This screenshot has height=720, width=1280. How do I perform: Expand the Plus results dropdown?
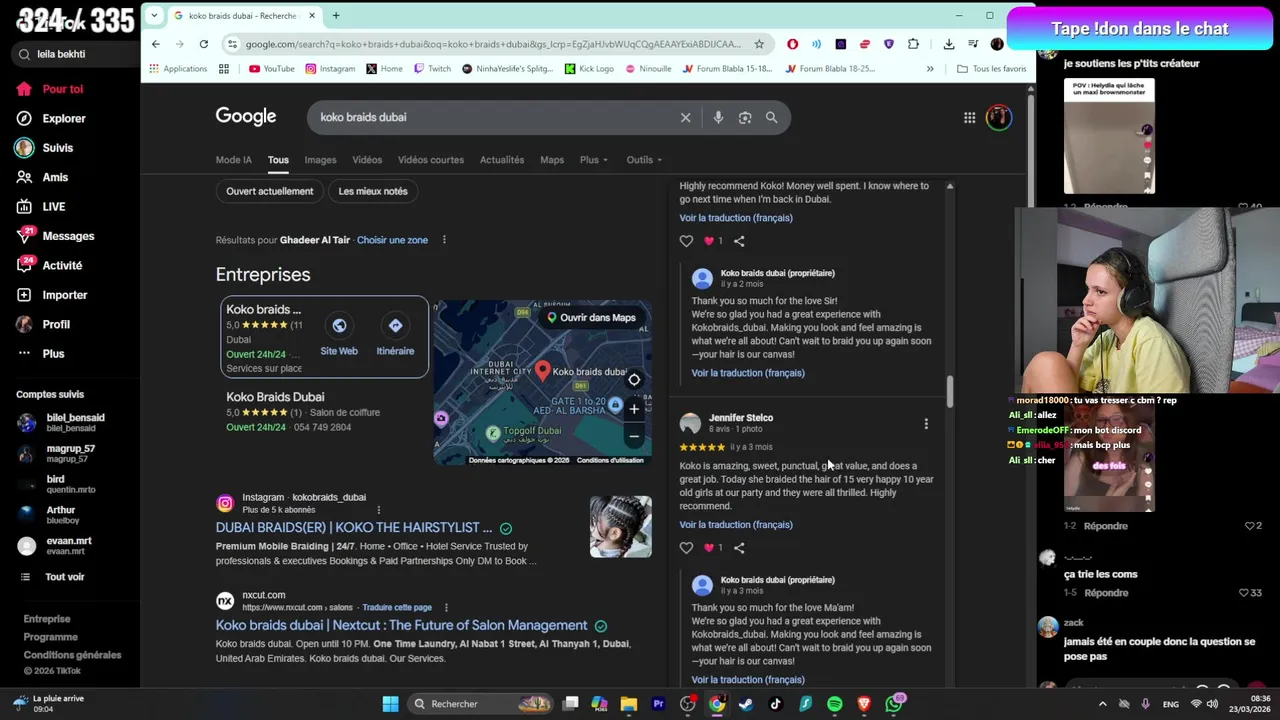[x=593, y=160]
